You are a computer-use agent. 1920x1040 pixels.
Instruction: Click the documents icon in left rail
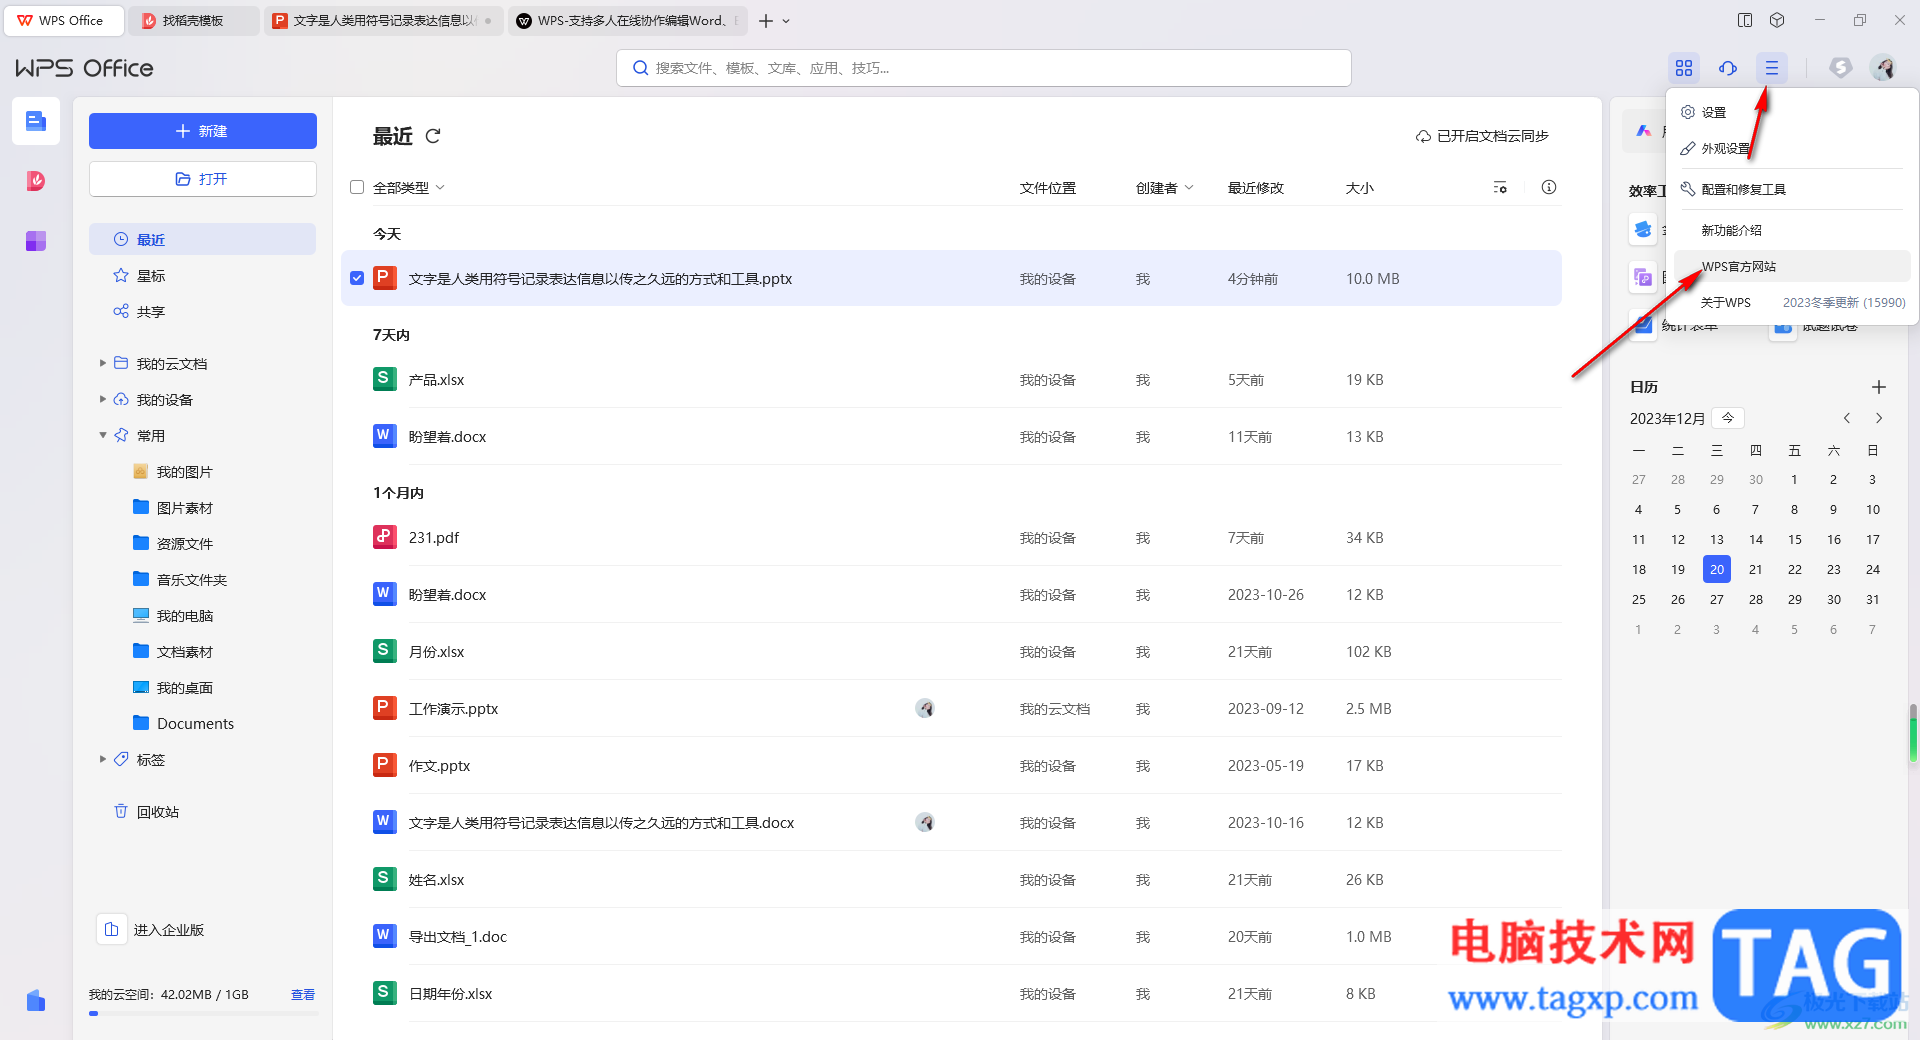[x=36, y=121]
